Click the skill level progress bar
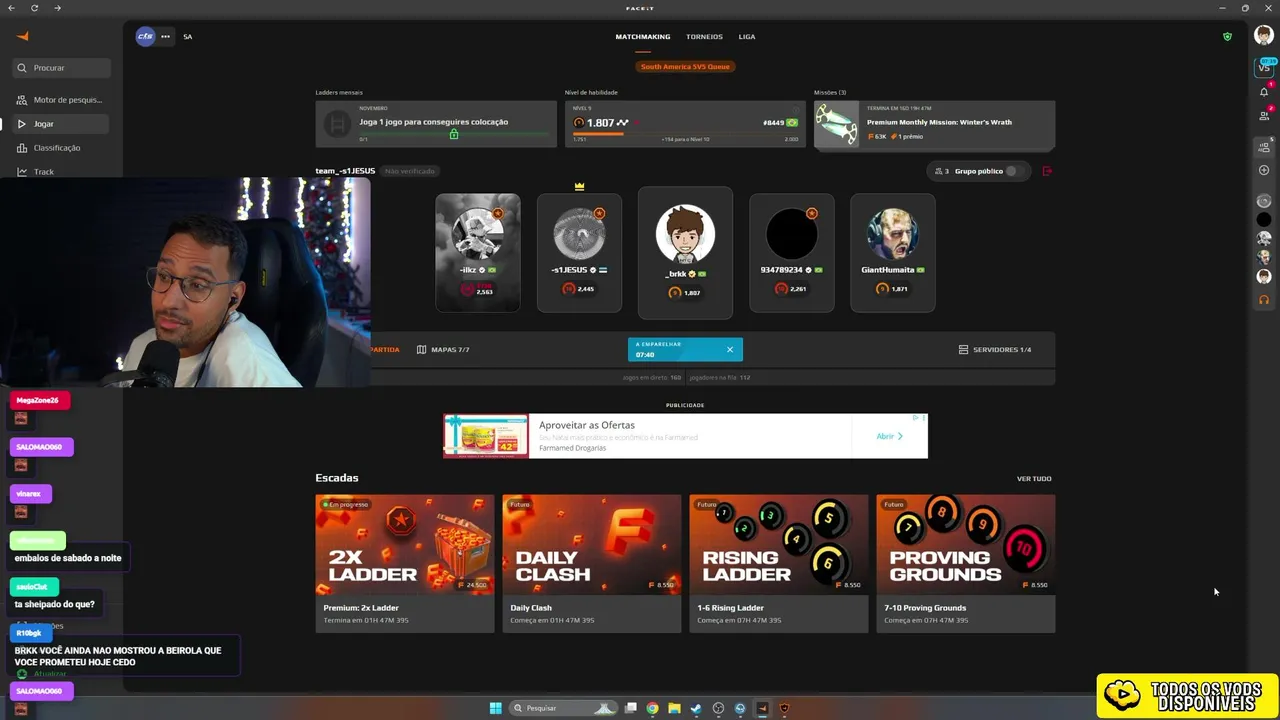Screen dimensions: 1280x720 [685, 133]
